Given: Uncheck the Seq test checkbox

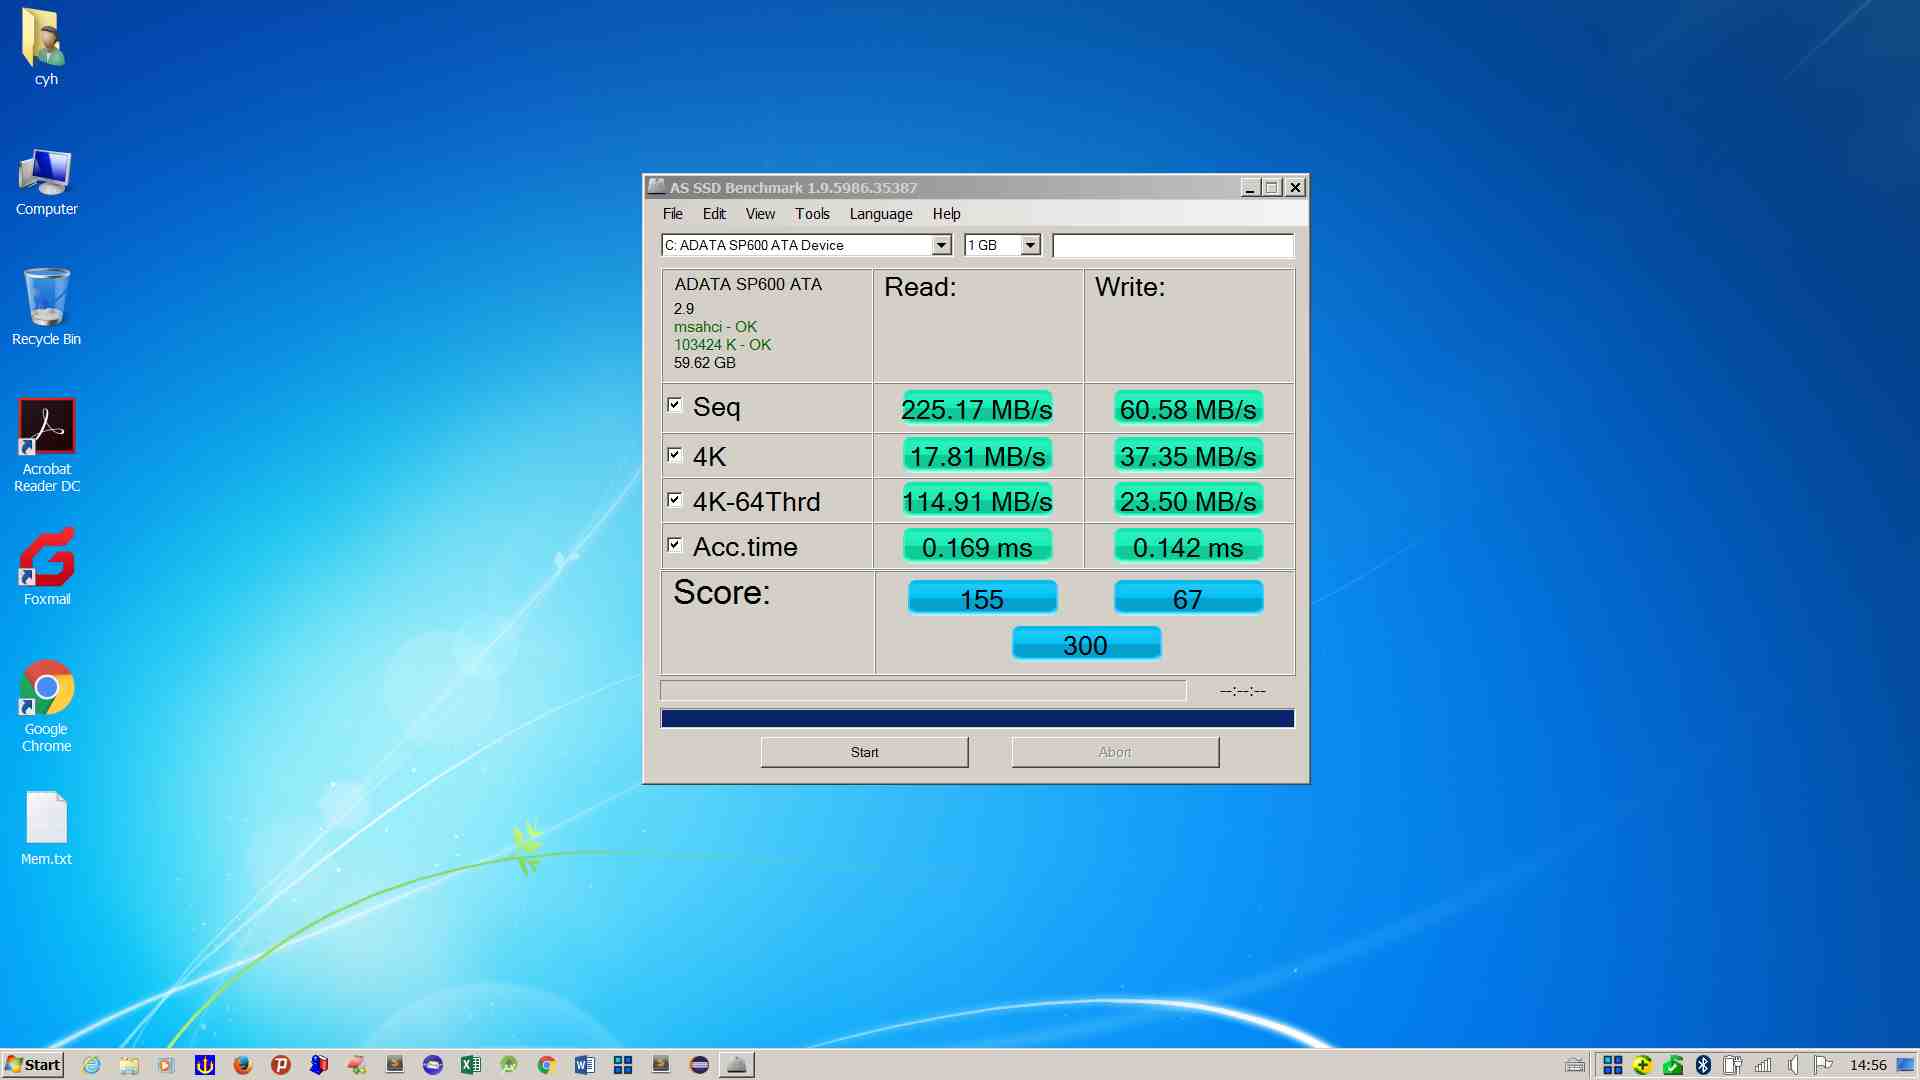Looking at the screenshot, I should (675, 405).
